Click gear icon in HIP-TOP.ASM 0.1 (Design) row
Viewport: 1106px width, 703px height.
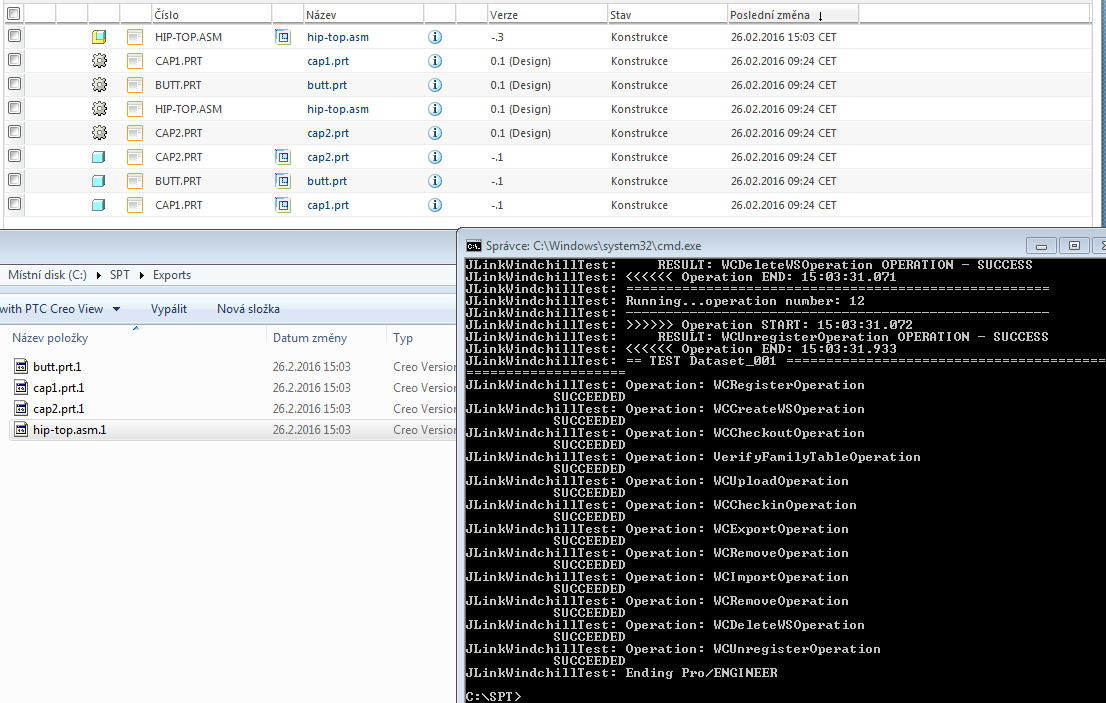pyautogui.click(x=99, y=109)
